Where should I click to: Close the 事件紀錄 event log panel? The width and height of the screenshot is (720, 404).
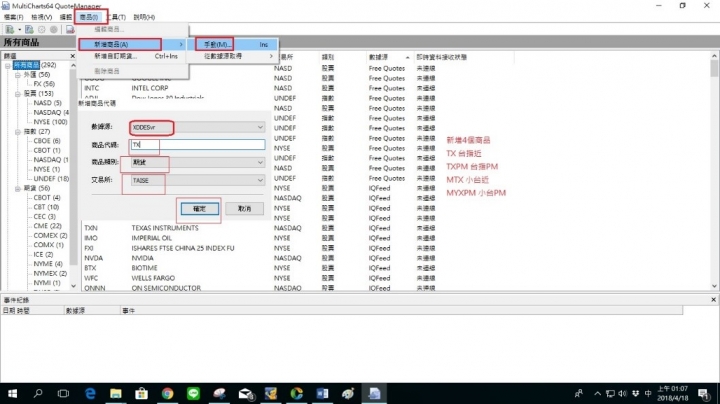[x=714, y=300]
